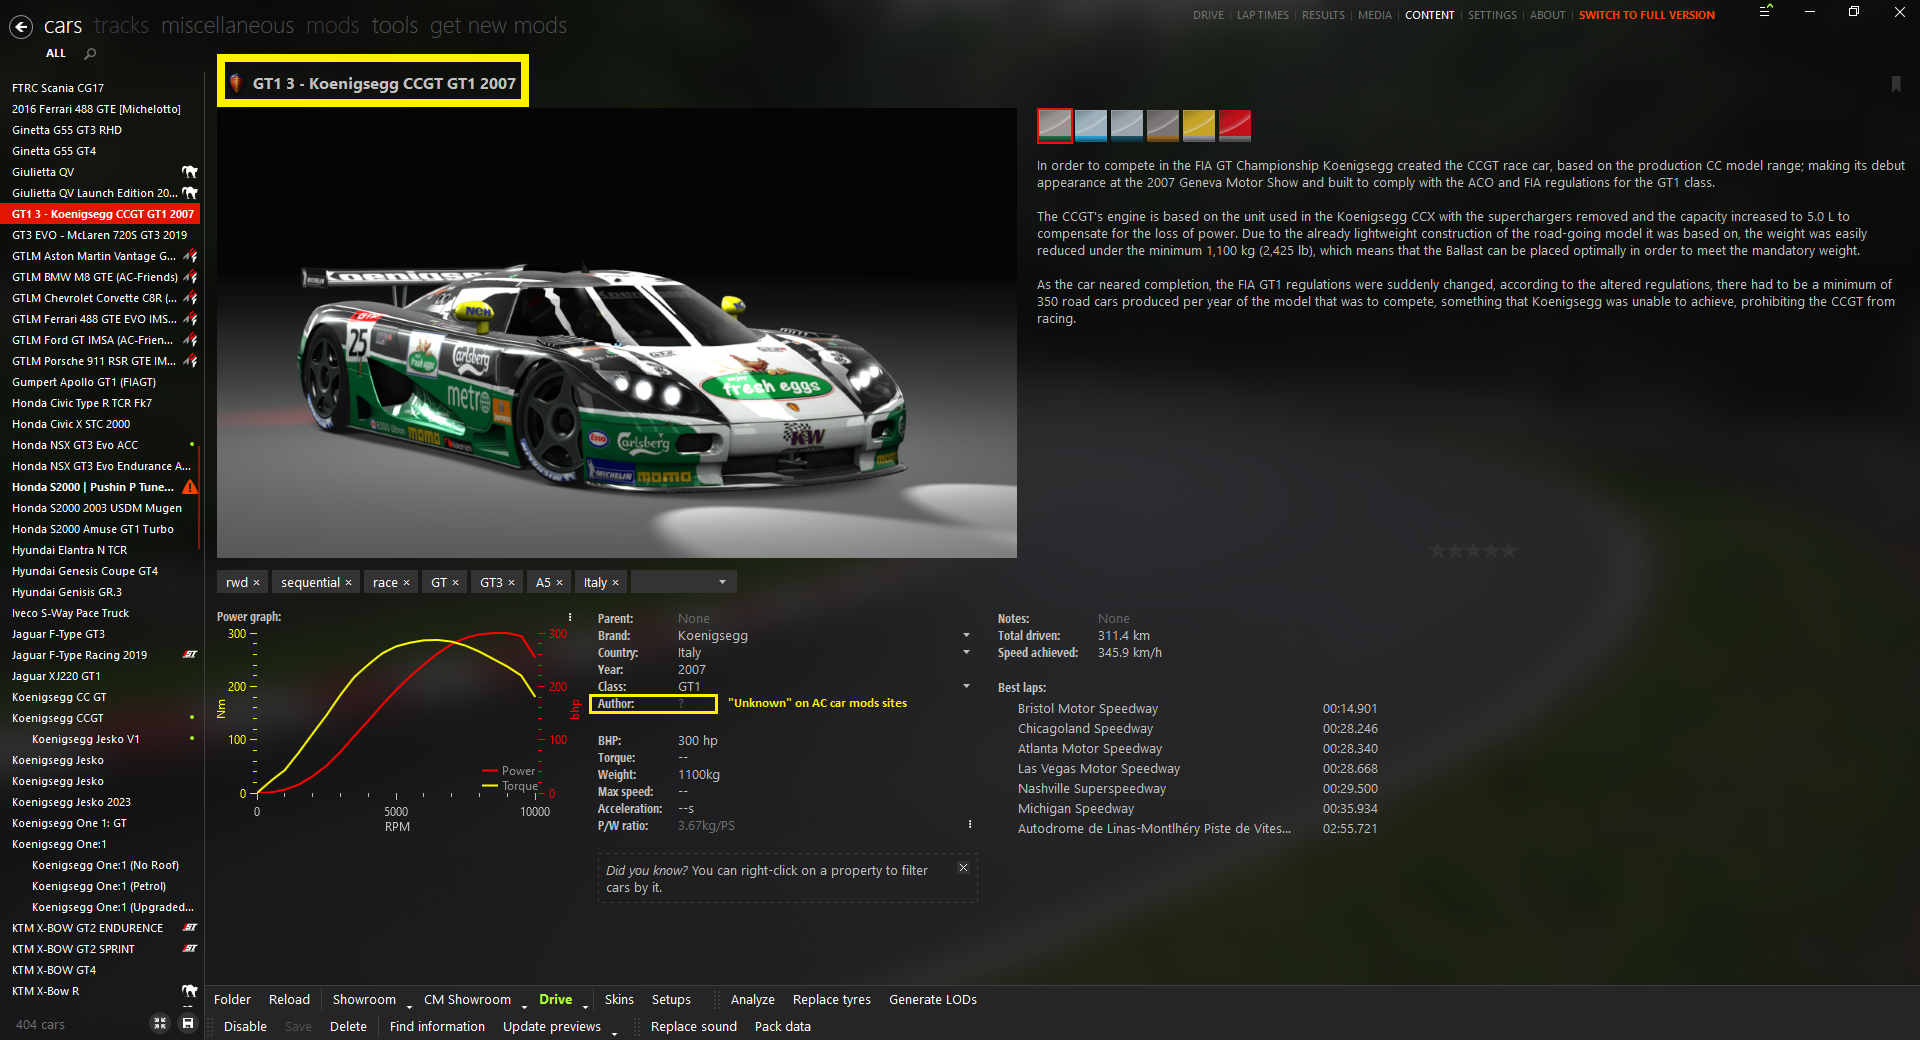Image resolution: width=1920 pixels, height=1040 pixels.
Task: Click the ST badge on KTM X-BOW GT2 ENDURANCE
Action: [190, 928]
